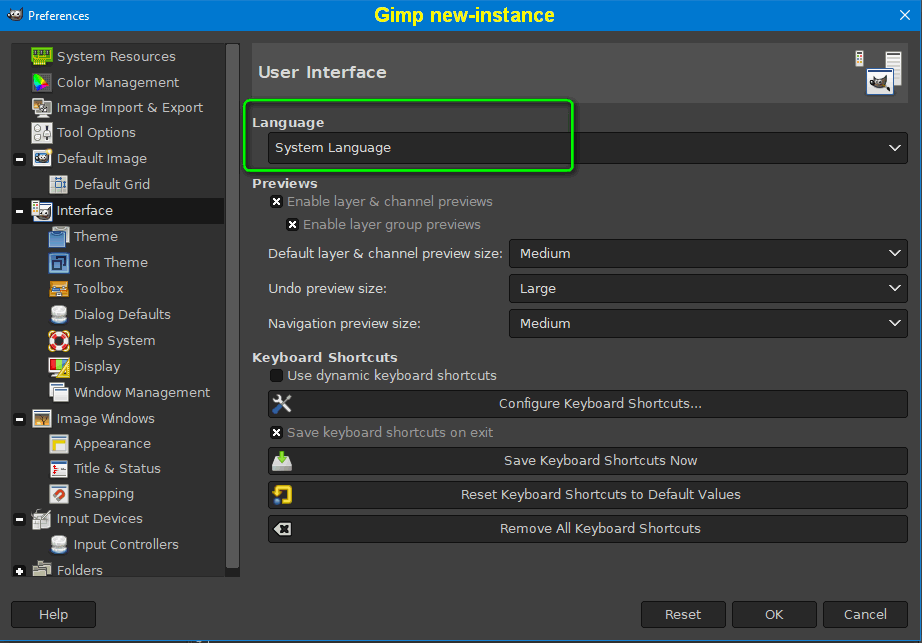Toggle Enable layer & channel previews checkbox
Viewport: 922px width, 643px height.
[x=276, y=202]
